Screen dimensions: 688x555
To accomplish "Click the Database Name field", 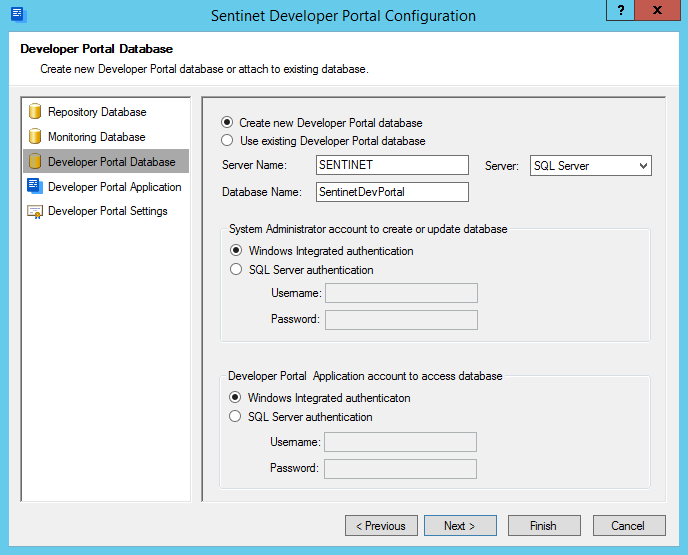I will coord(392,192).
